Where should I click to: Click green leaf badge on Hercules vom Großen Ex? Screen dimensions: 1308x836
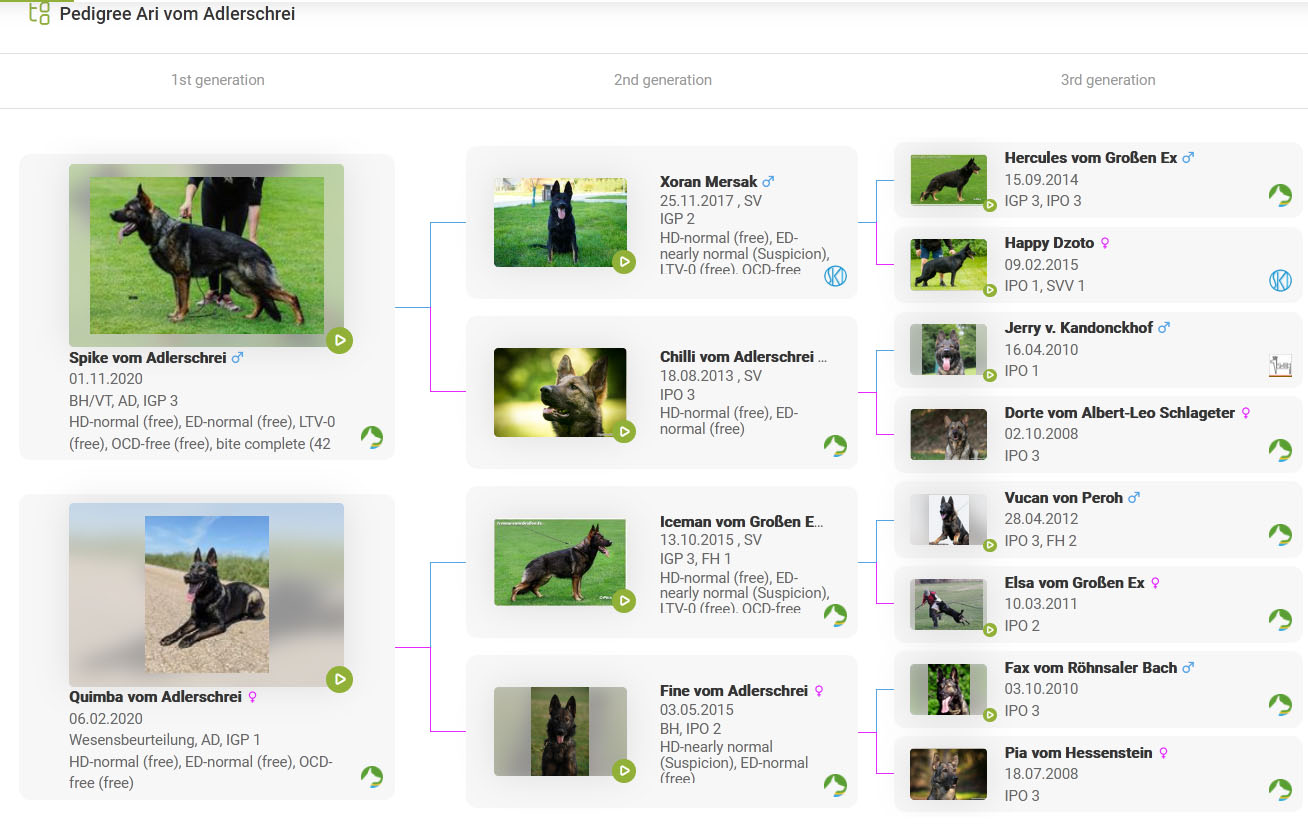pos(1280,195)
